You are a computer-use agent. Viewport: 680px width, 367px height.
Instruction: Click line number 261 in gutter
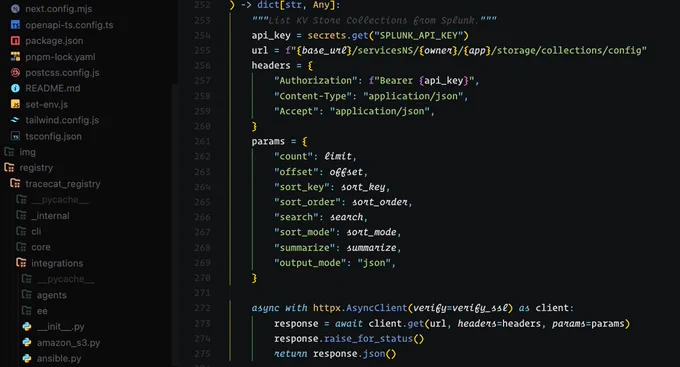click(202, 141)
